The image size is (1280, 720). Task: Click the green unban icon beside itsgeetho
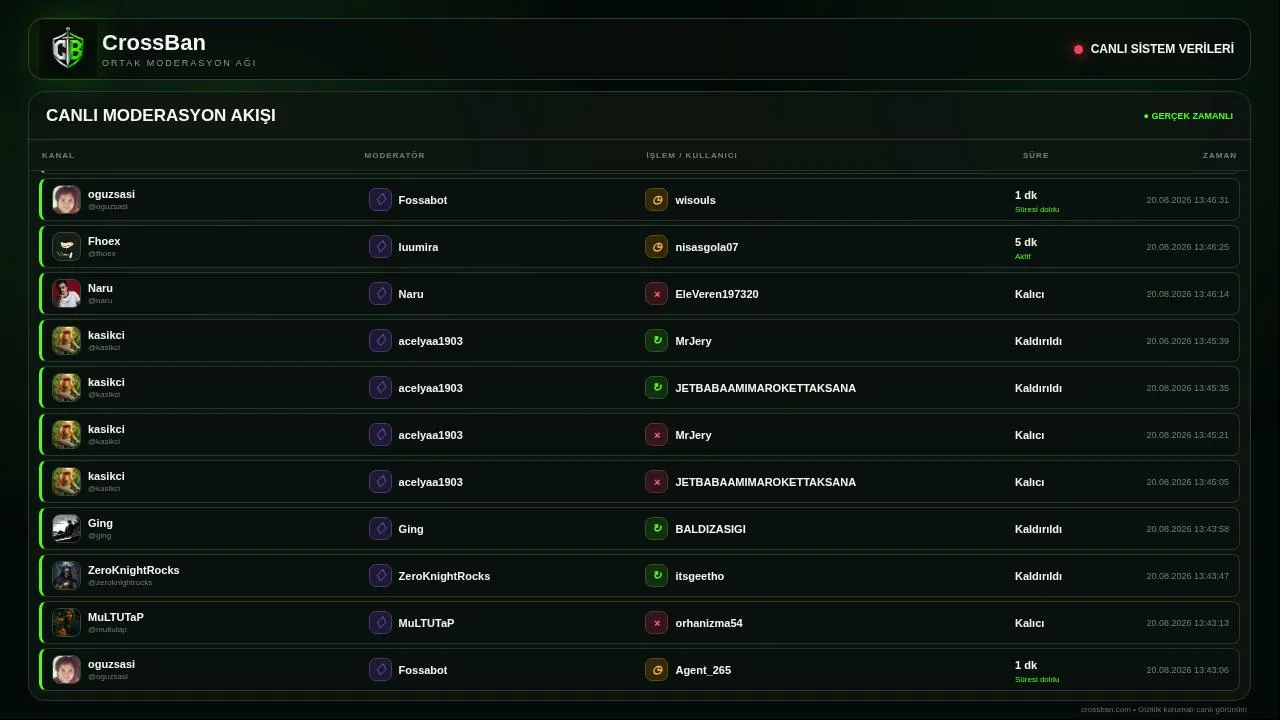(656, 576)
